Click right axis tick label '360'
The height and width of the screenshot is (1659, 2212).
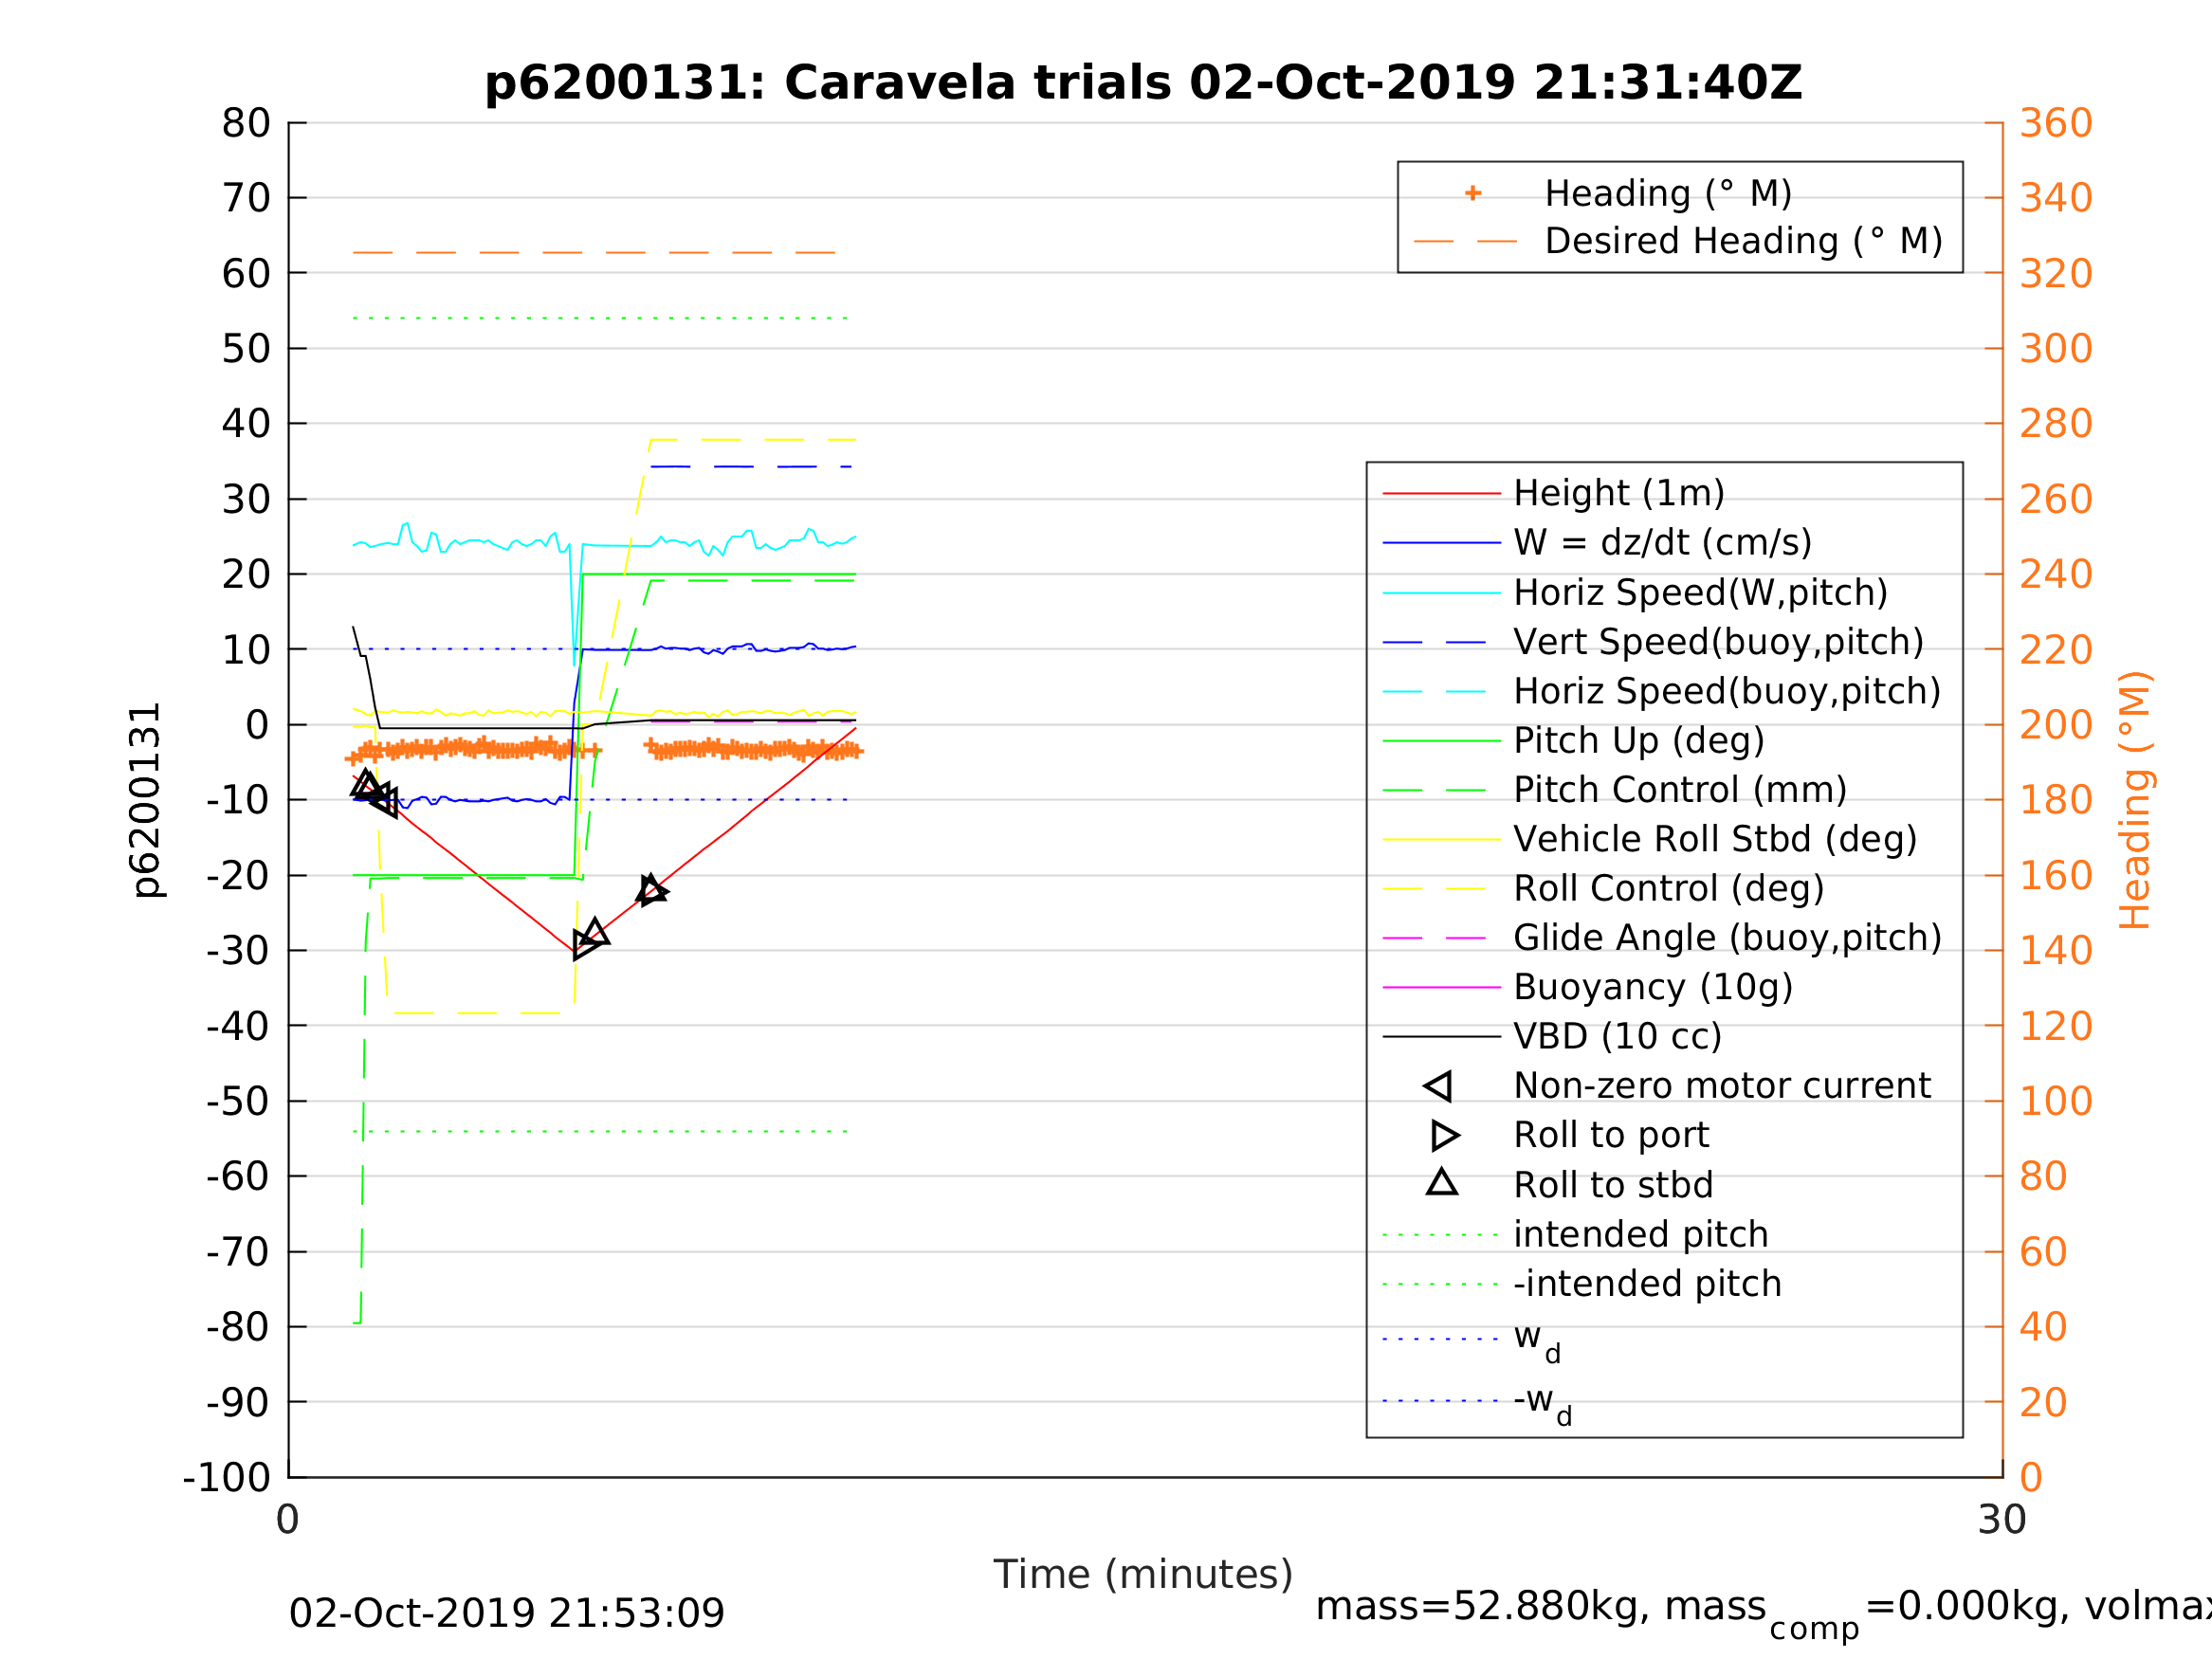2056,124
